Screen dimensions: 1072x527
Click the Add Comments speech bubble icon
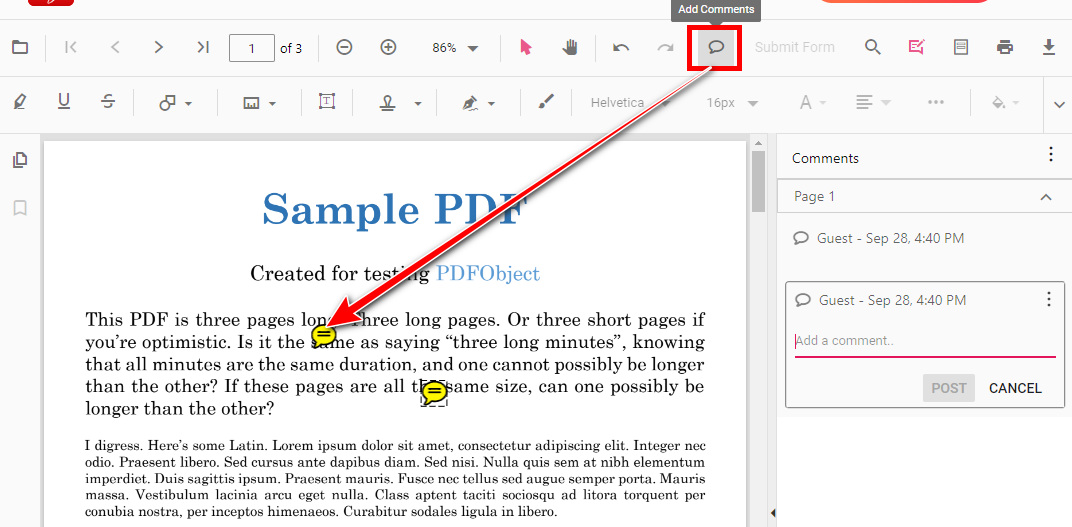click(x=715, y=47)
